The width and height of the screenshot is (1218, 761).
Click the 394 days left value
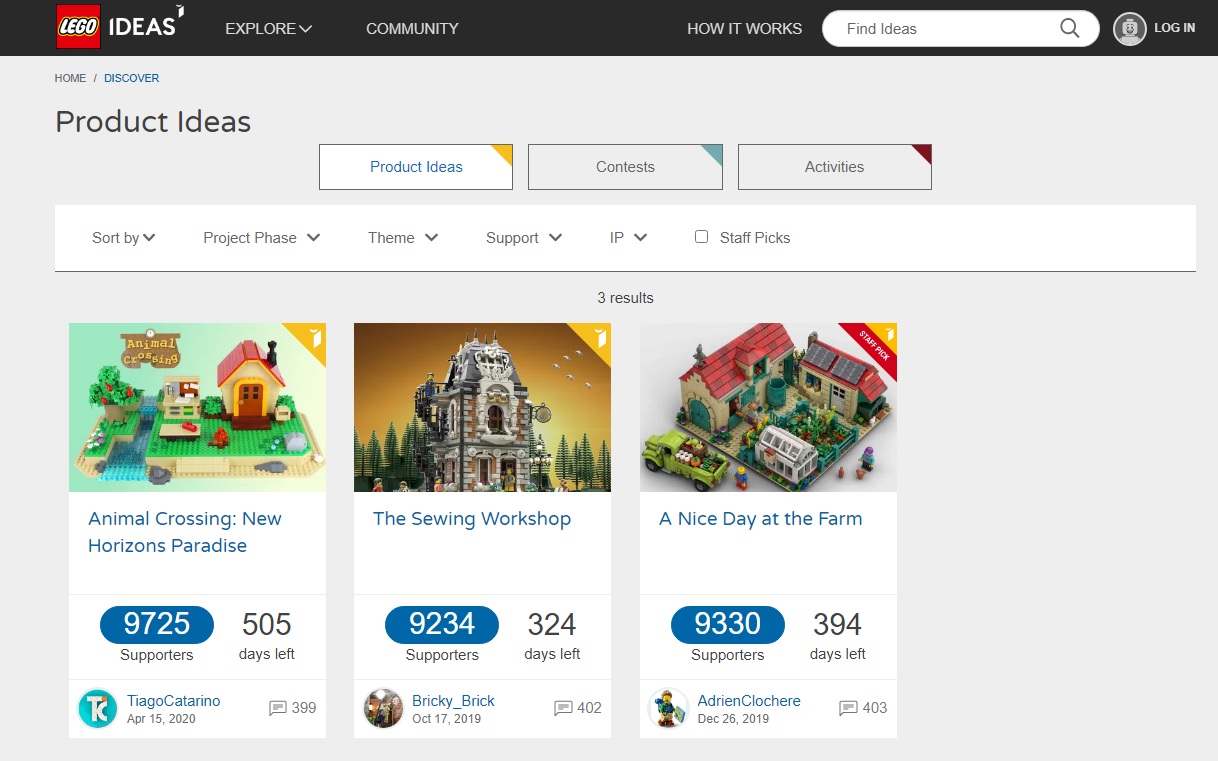(838, 625)
